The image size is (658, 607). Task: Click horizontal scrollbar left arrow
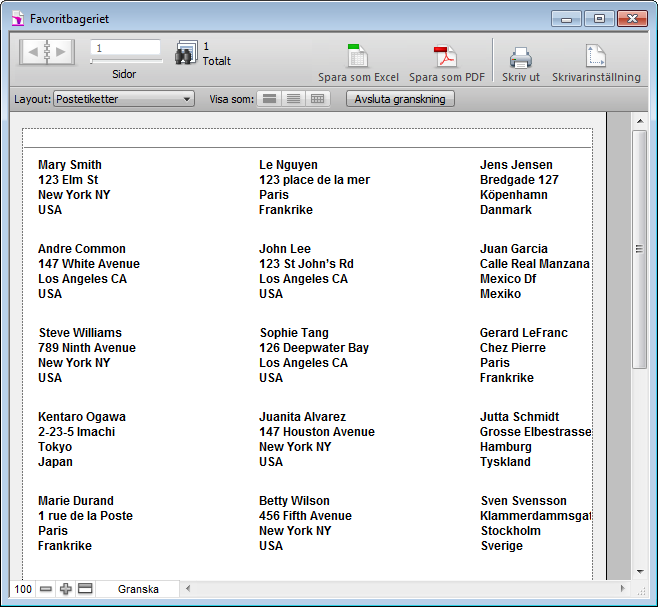point(188,589)
